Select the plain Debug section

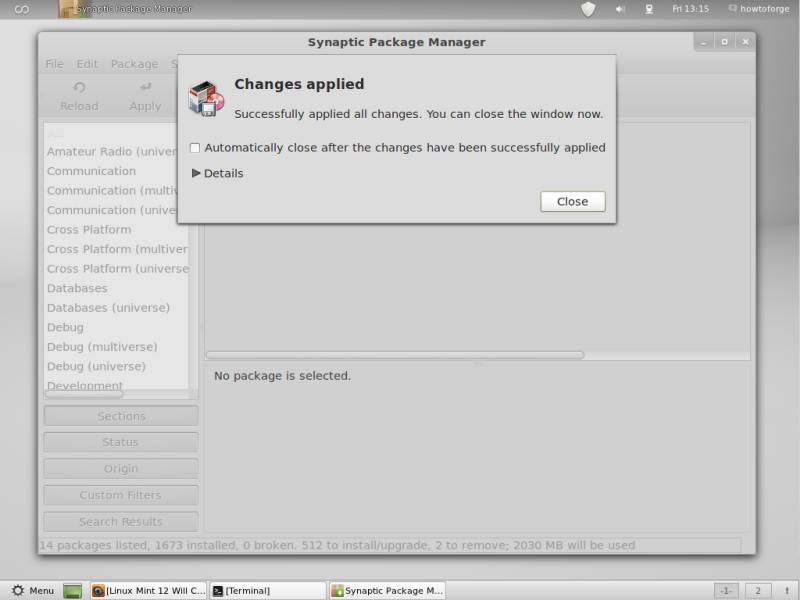(65, 328)
